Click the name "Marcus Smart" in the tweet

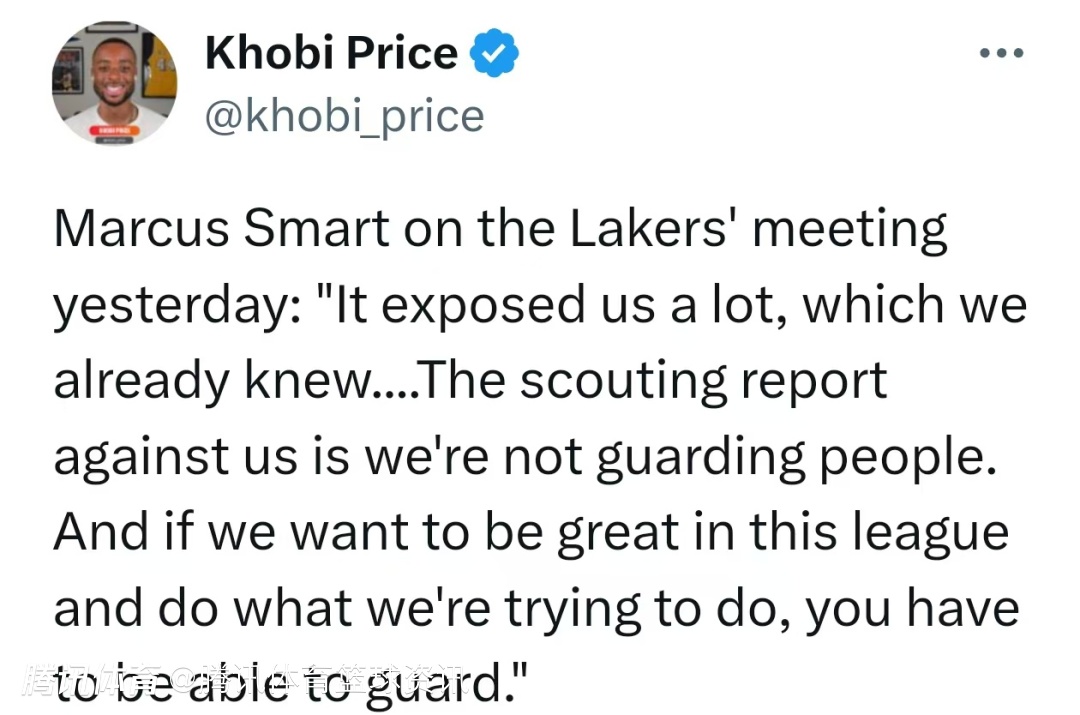click(220, 230)
